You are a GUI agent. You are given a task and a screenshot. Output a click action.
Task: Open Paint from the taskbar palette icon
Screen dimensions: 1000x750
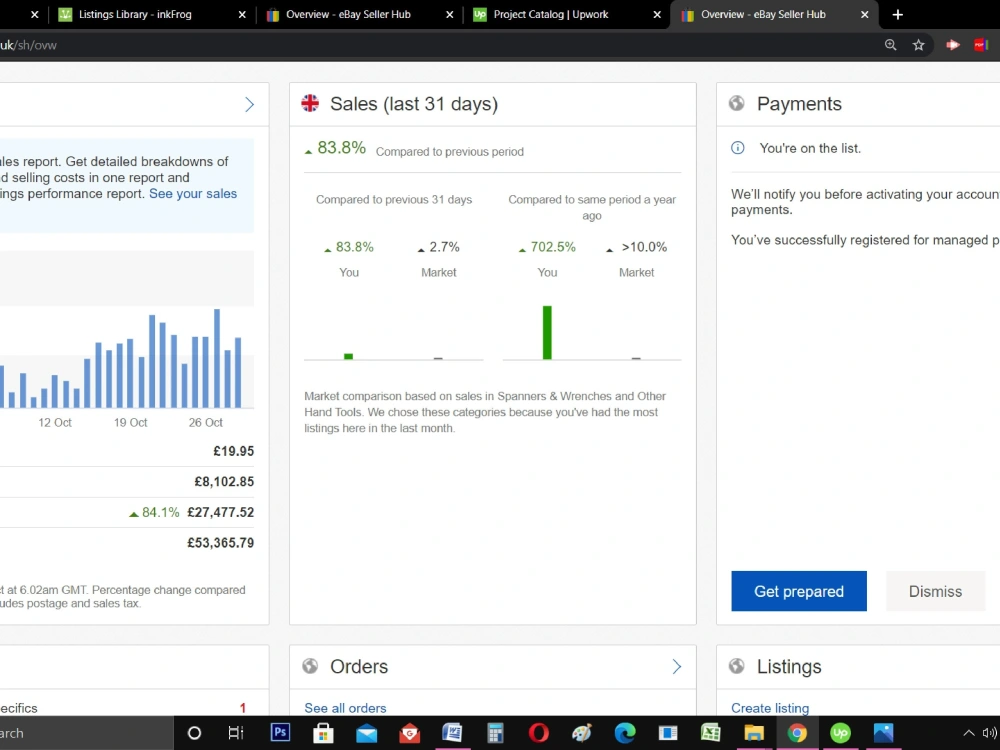582,733
